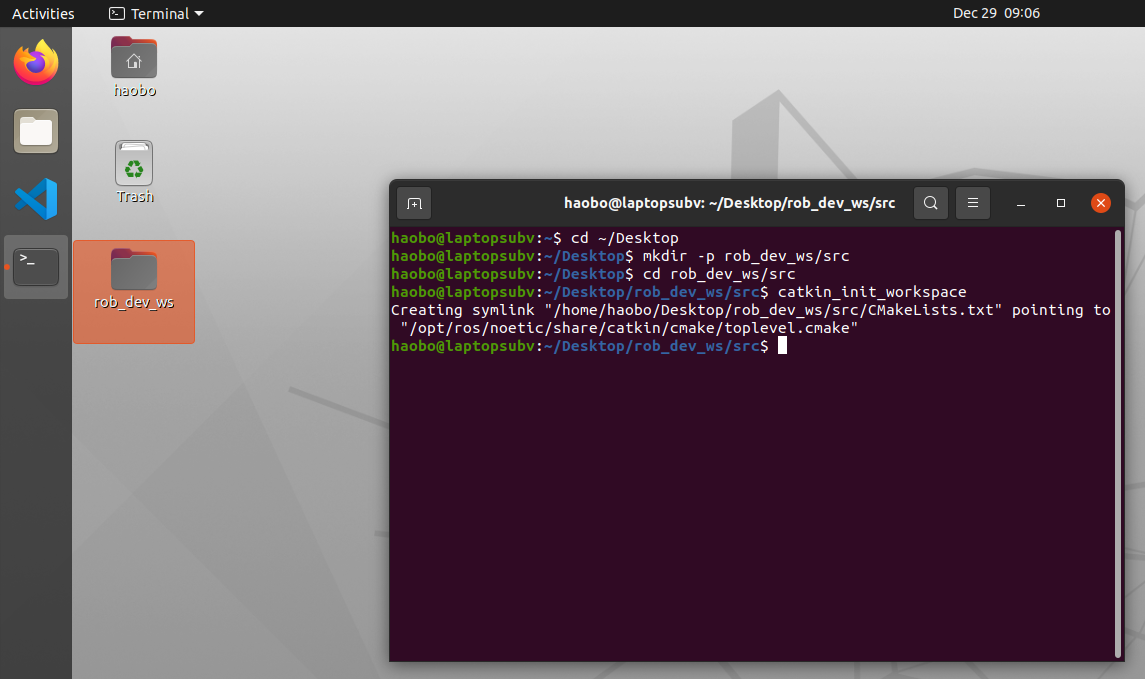Click the 'cd ~/Desktop' command line

624,238
